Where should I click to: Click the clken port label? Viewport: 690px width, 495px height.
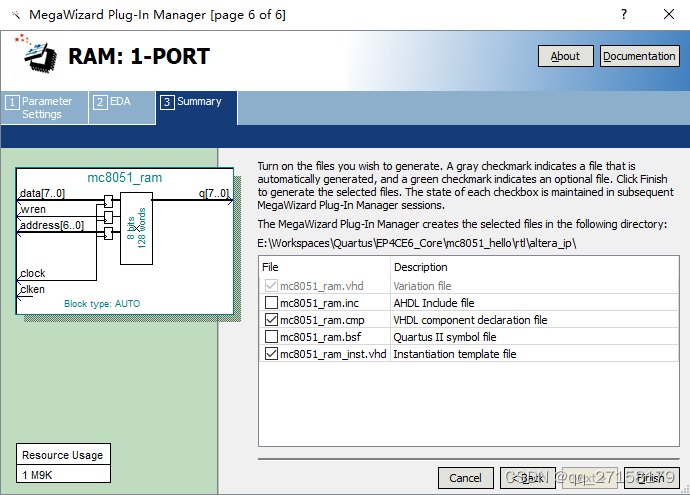point(33,289)
